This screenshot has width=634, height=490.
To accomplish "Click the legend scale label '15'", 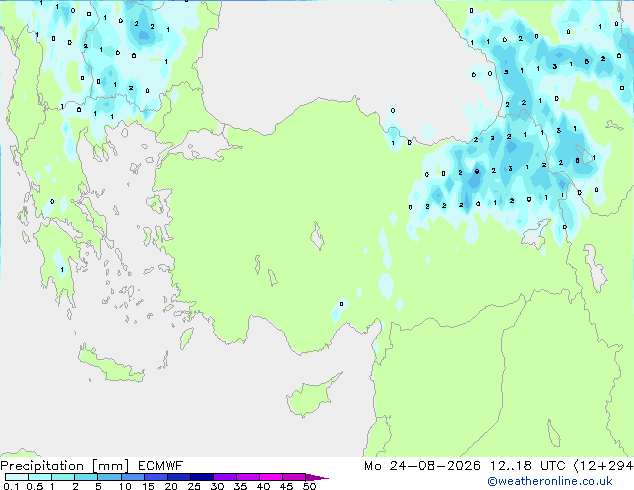I will coord(148,486).
